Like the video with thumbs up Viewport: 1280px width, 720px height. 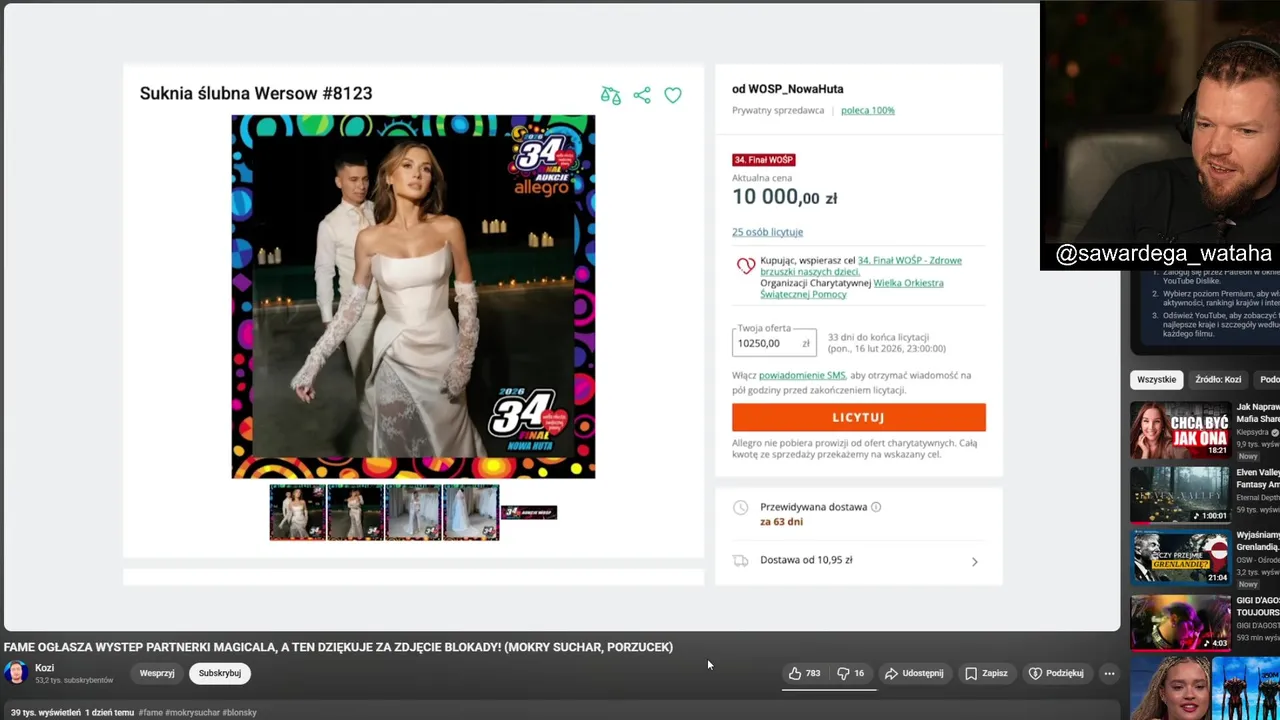pos(804,673)
